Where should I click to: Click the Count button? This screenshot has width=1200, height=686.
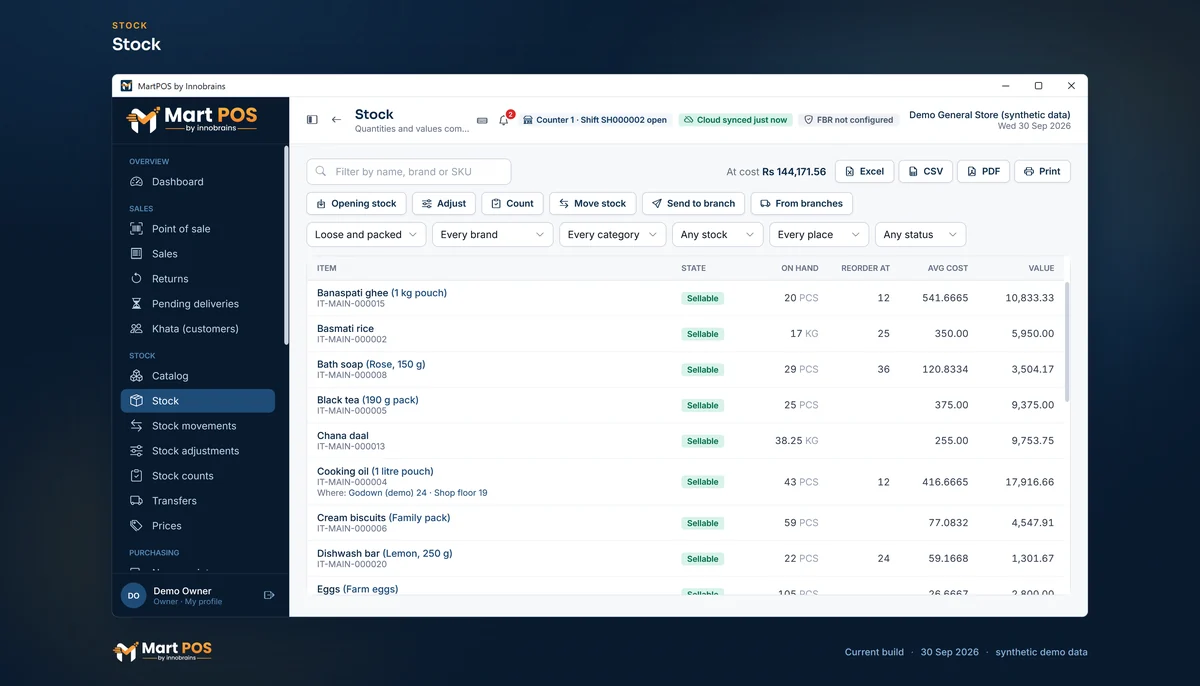(512, 204)
